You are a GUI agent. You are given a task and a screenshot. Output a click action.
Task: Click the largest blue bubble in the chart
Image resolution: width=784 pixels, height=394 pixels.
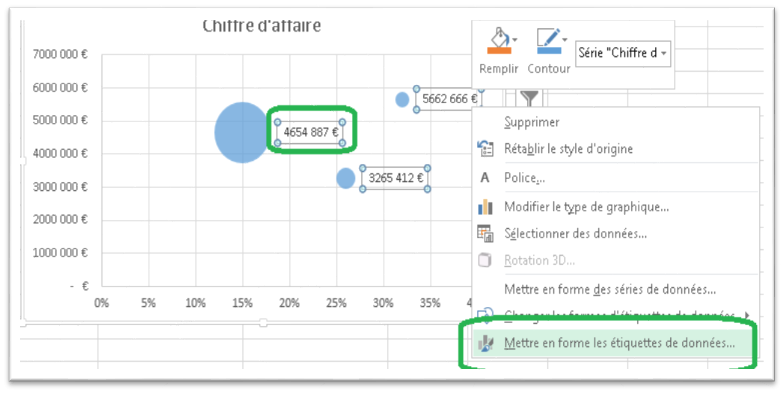tap(242, 132)
